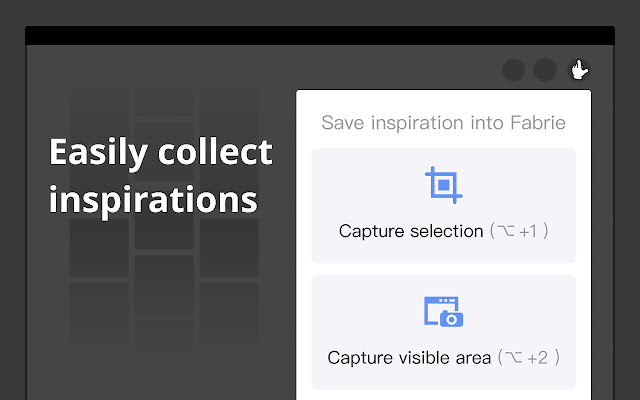Choose the "Capture visible area" text label
This screenshot has height=400, width=640.
click(x=409, y=357)
